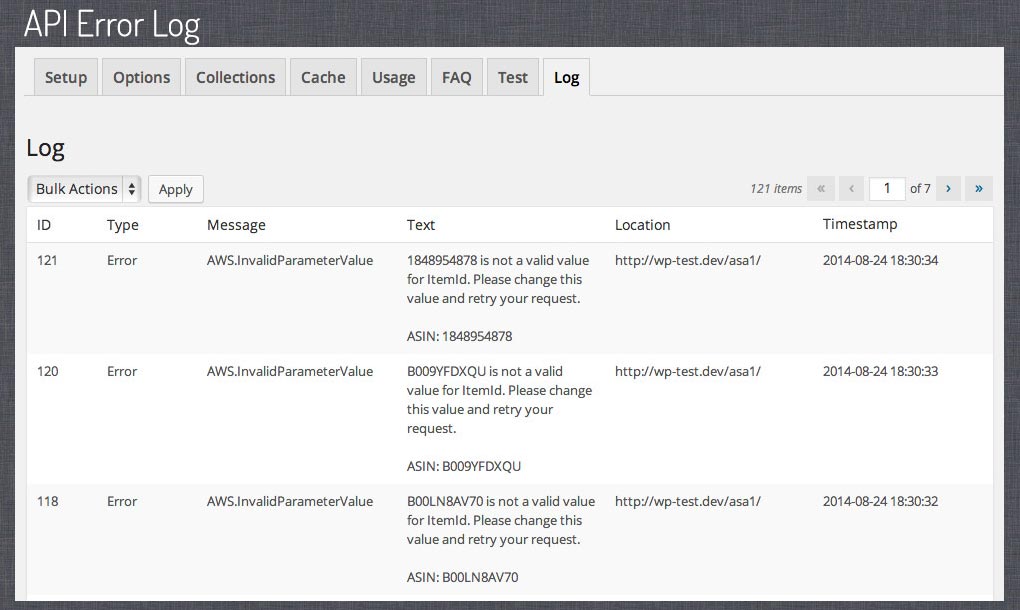
Task: Click the Location column header
Action: (642, 225)
